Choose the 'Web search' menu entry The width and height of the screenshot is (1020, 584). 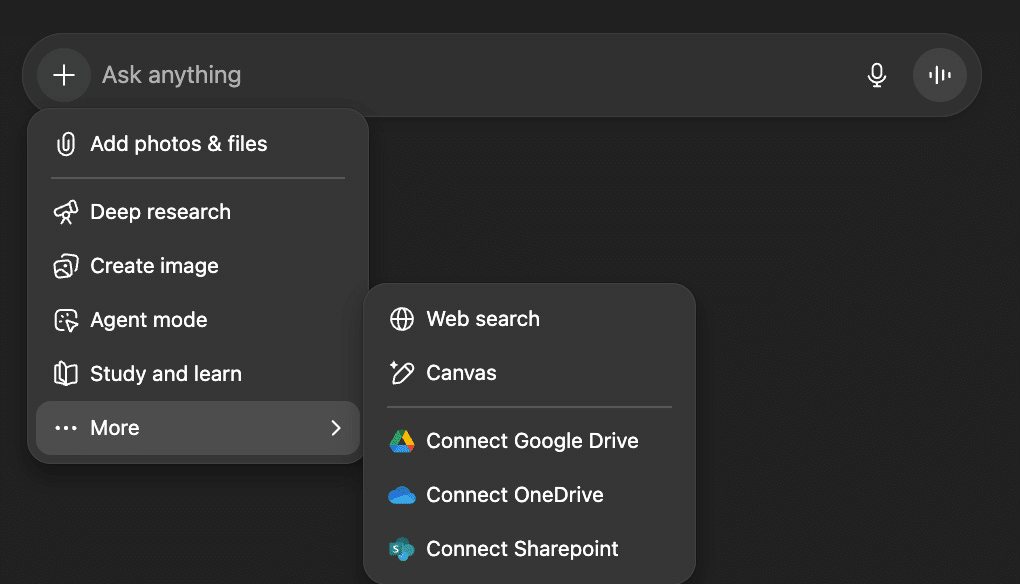click(x=483, y=319)
